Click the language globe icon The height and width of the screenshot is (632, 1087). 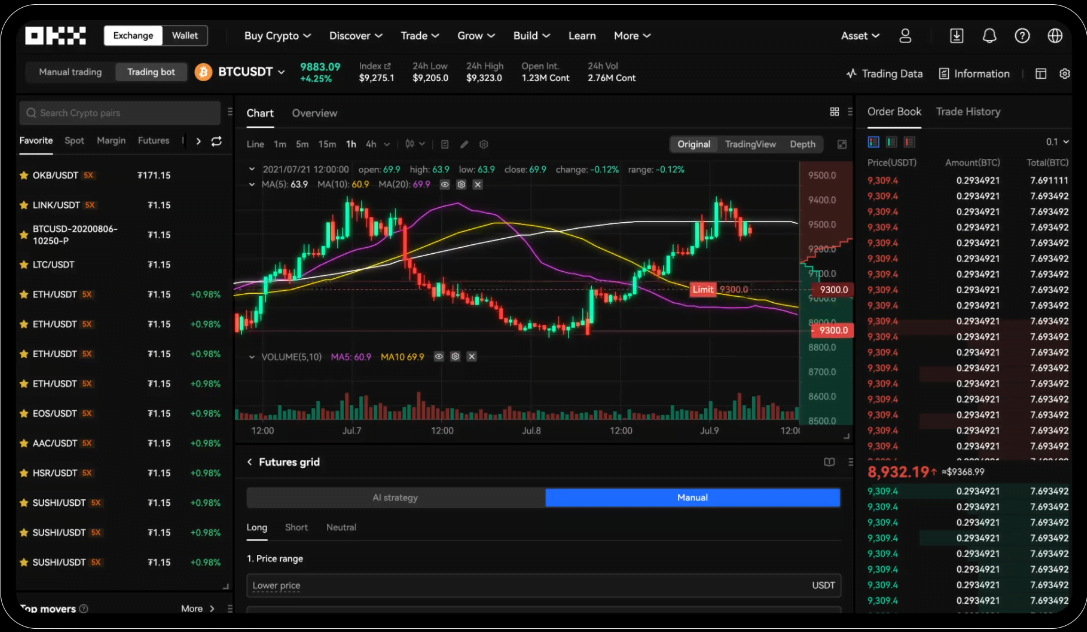point(1054,36)
